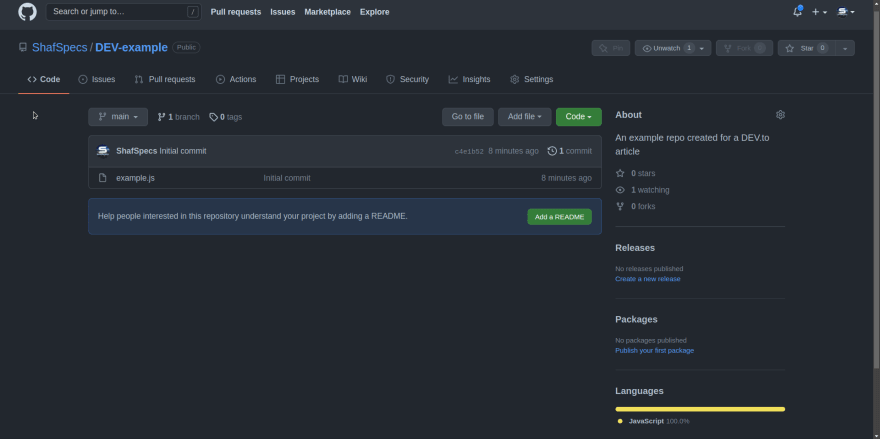This screenshot has height=439, width=880.
Task: Open the ShafSpecs owner link
Action: click(x=59, y=48)
